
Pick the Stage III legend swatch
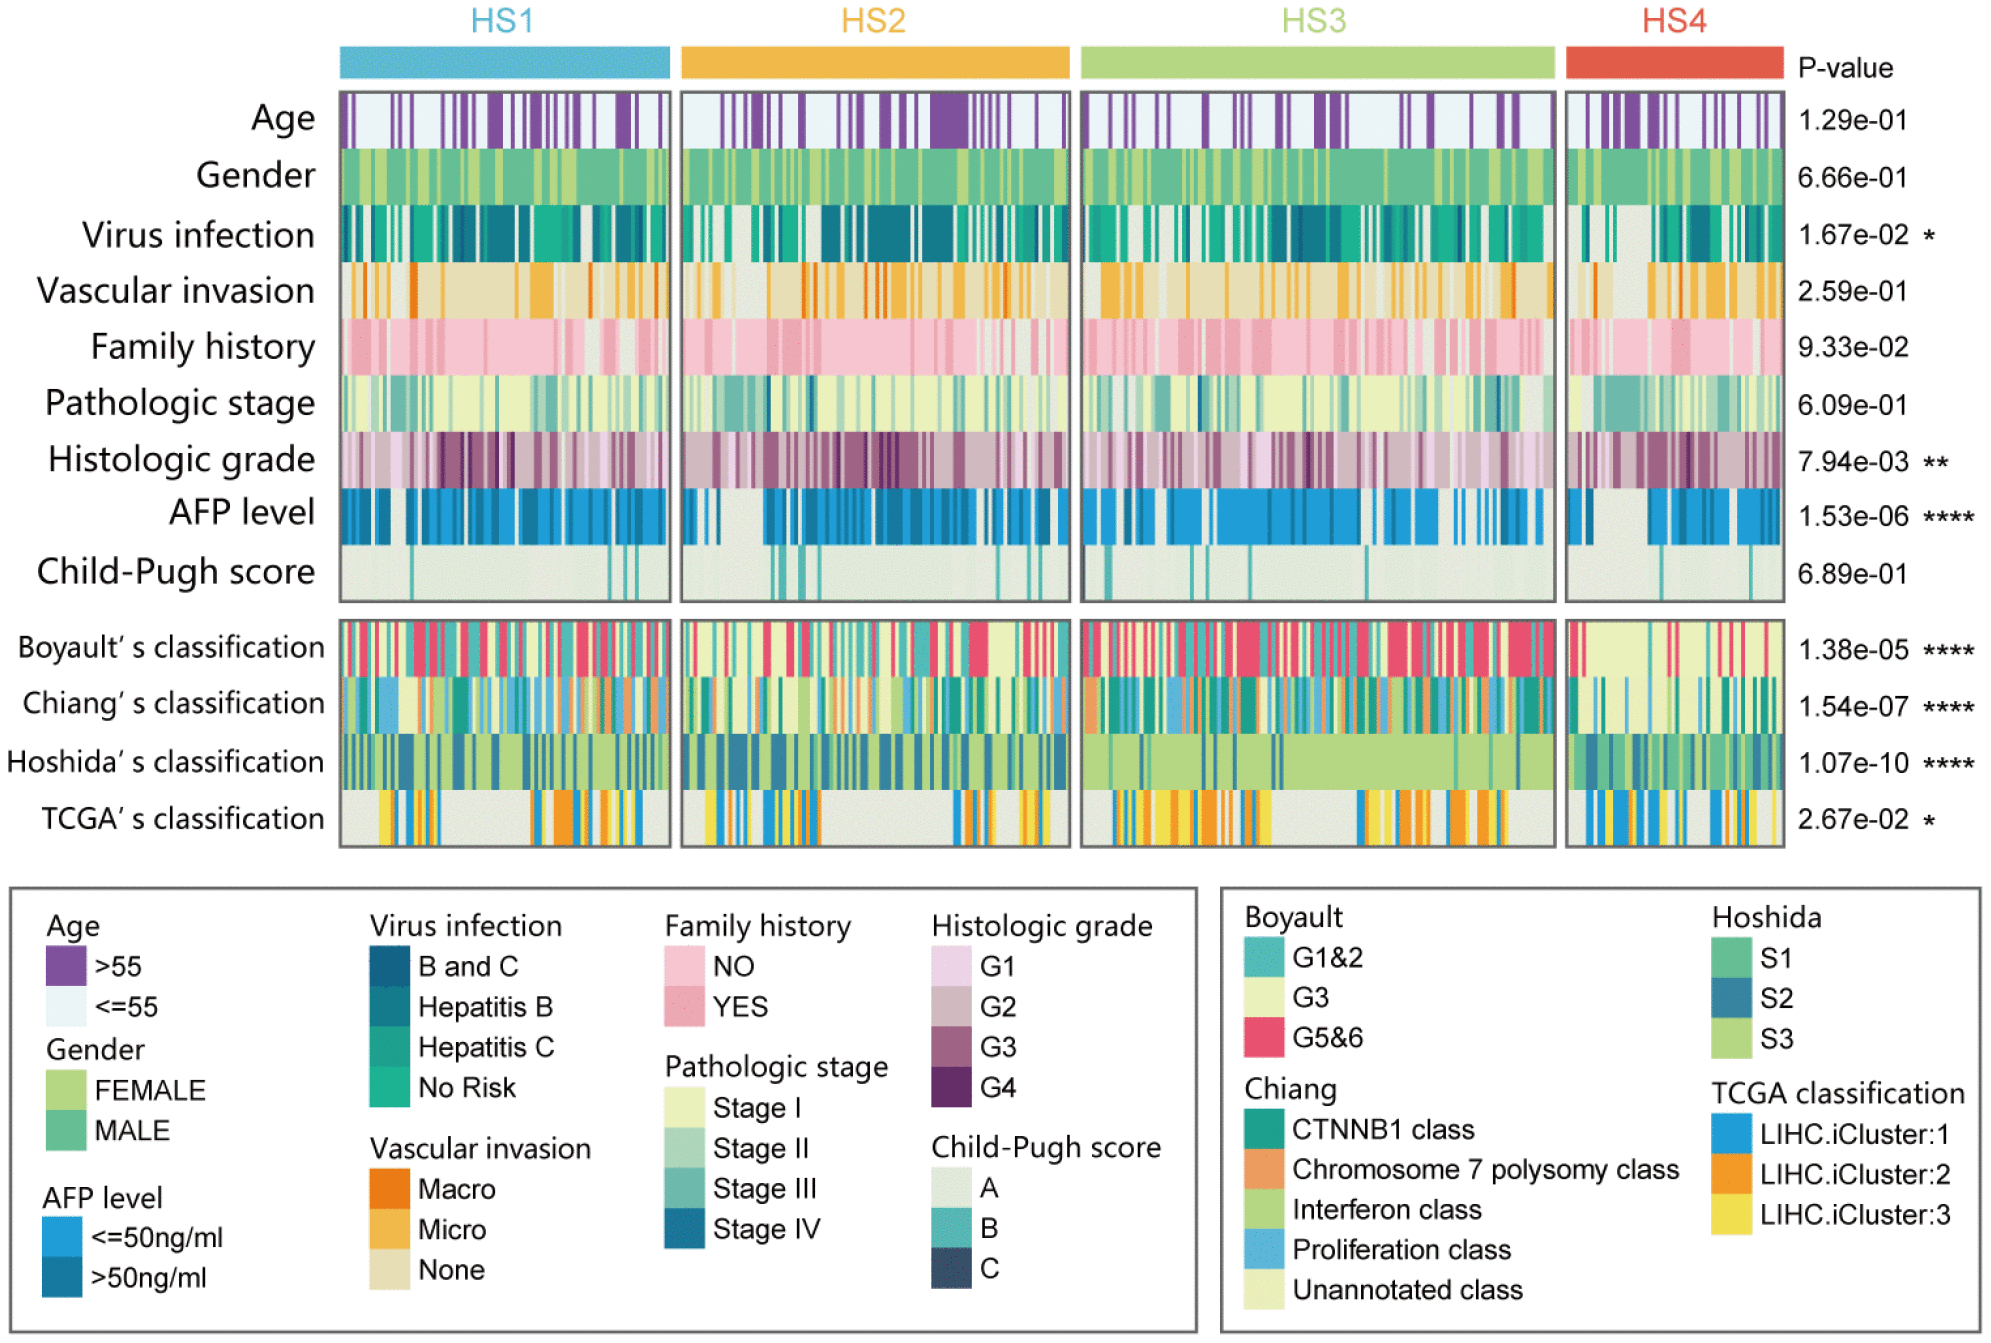(x=685, y=1188)
